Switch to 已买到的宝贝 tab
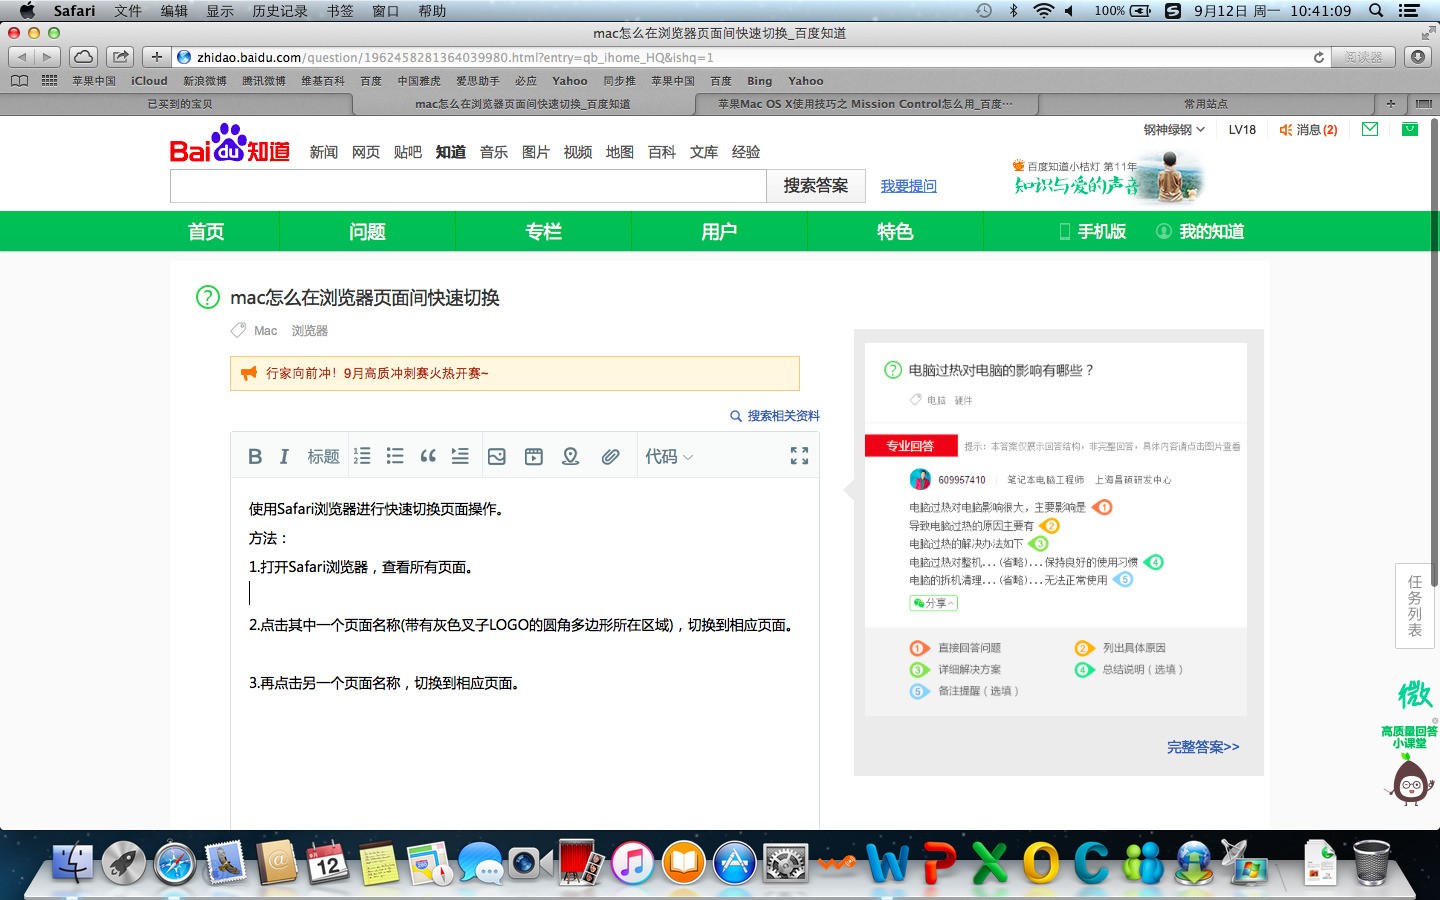The height and width of the screenshot is (900, 1440). [x=180, y=104]
